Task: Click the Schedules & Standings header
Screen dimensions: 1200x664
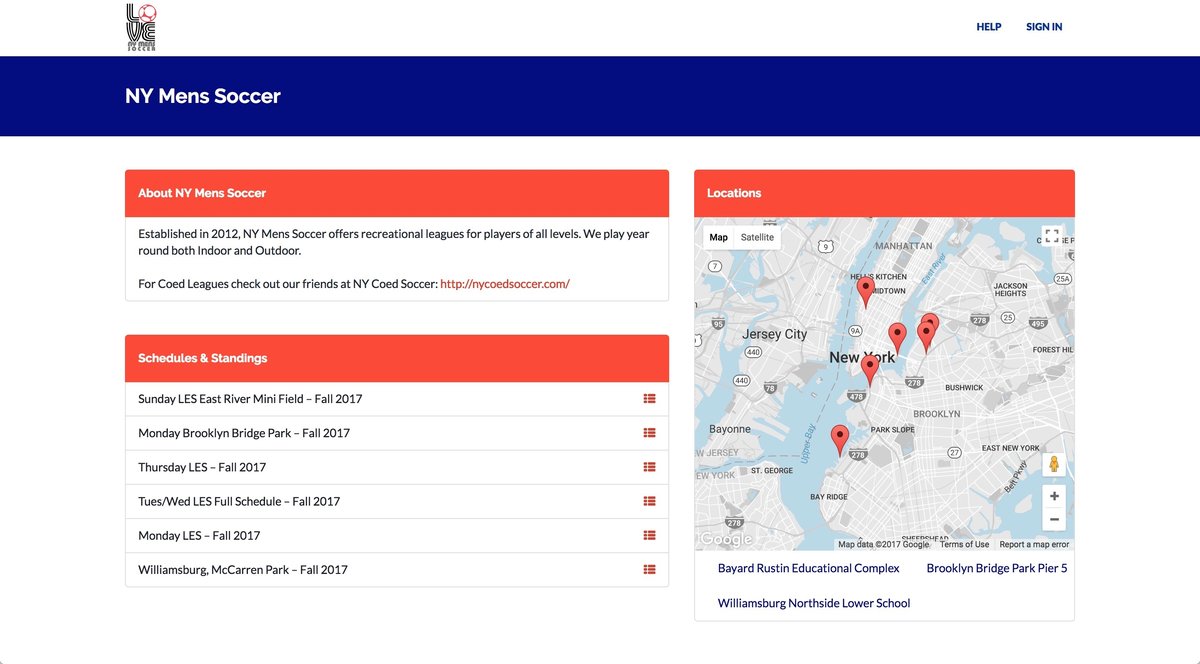Action: (397, 358)
